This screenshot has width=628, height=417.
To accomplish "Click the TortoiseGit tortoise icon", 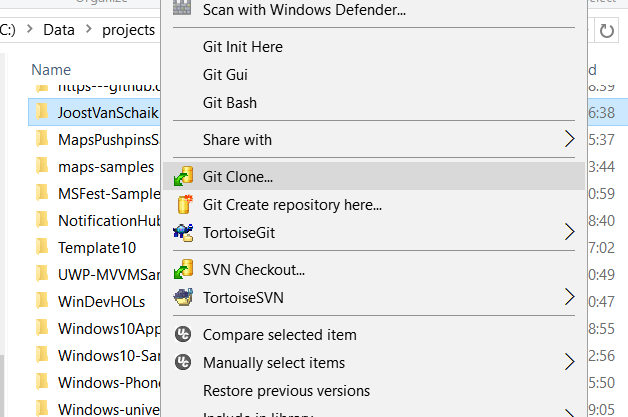I will click(183, 233).
